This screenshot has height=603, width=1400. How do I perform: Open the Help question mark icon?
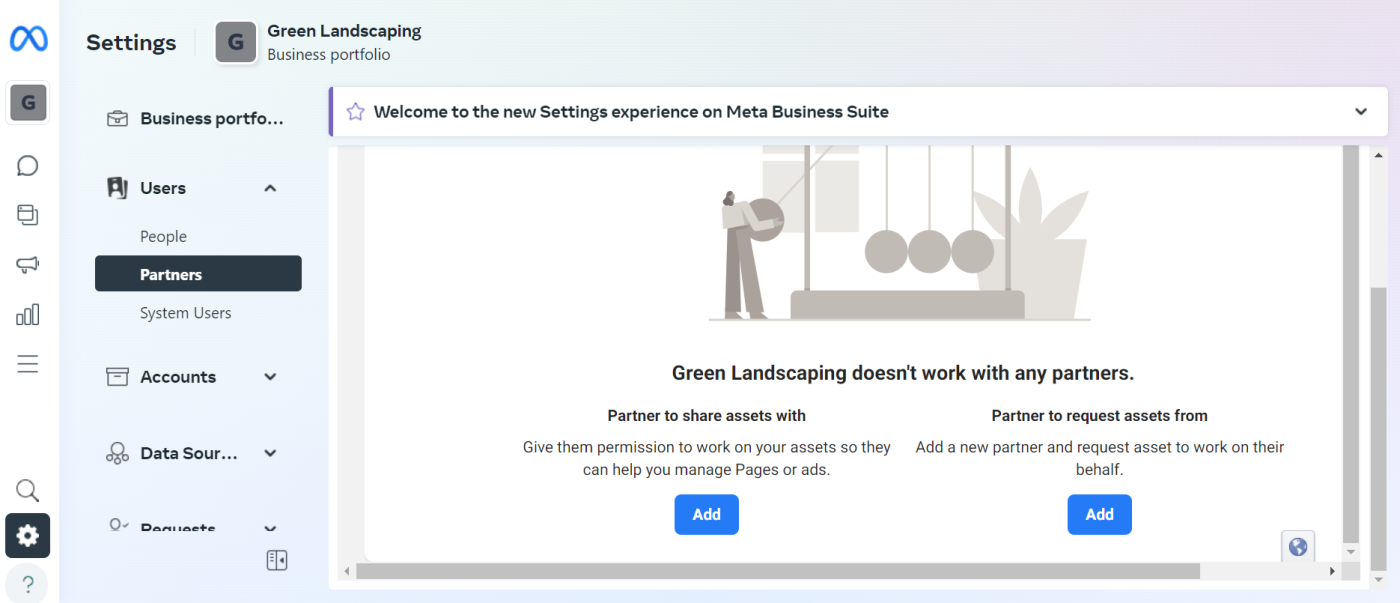pyautogui.click(x=28, y=584)
